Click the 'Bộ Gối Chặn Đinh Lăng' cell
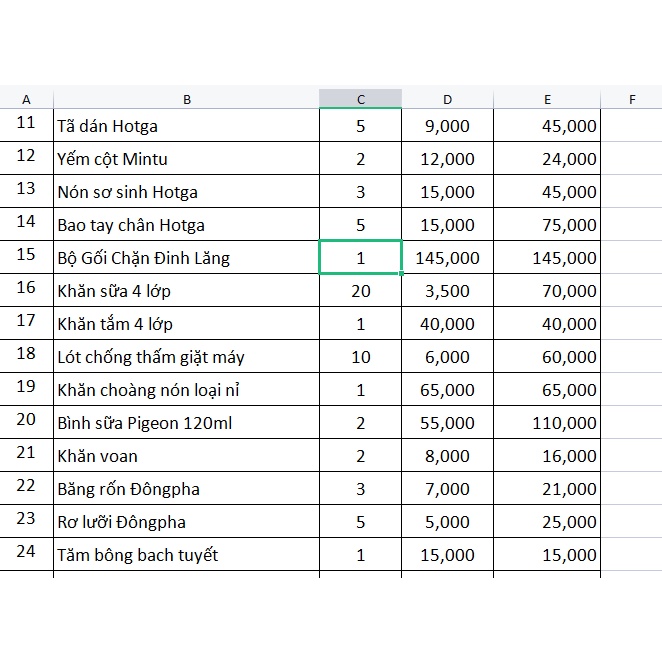The image size is (662, 662). point(187,258)
